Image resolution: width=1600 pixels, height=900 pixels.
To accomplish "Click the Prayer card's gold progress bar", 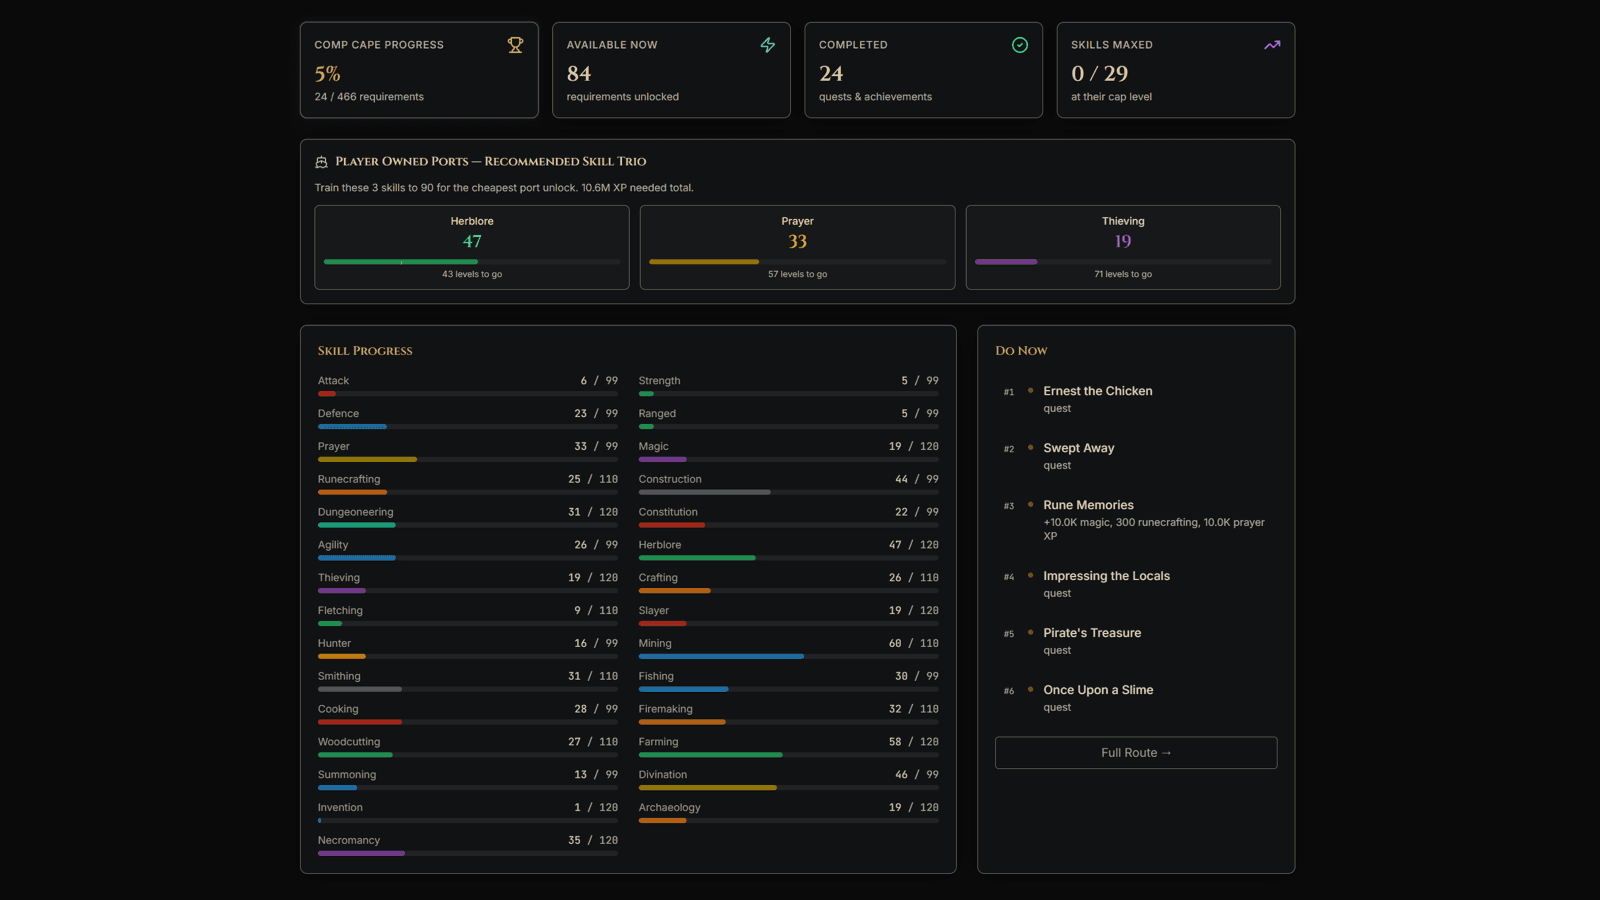I will [x=704, y=262].
